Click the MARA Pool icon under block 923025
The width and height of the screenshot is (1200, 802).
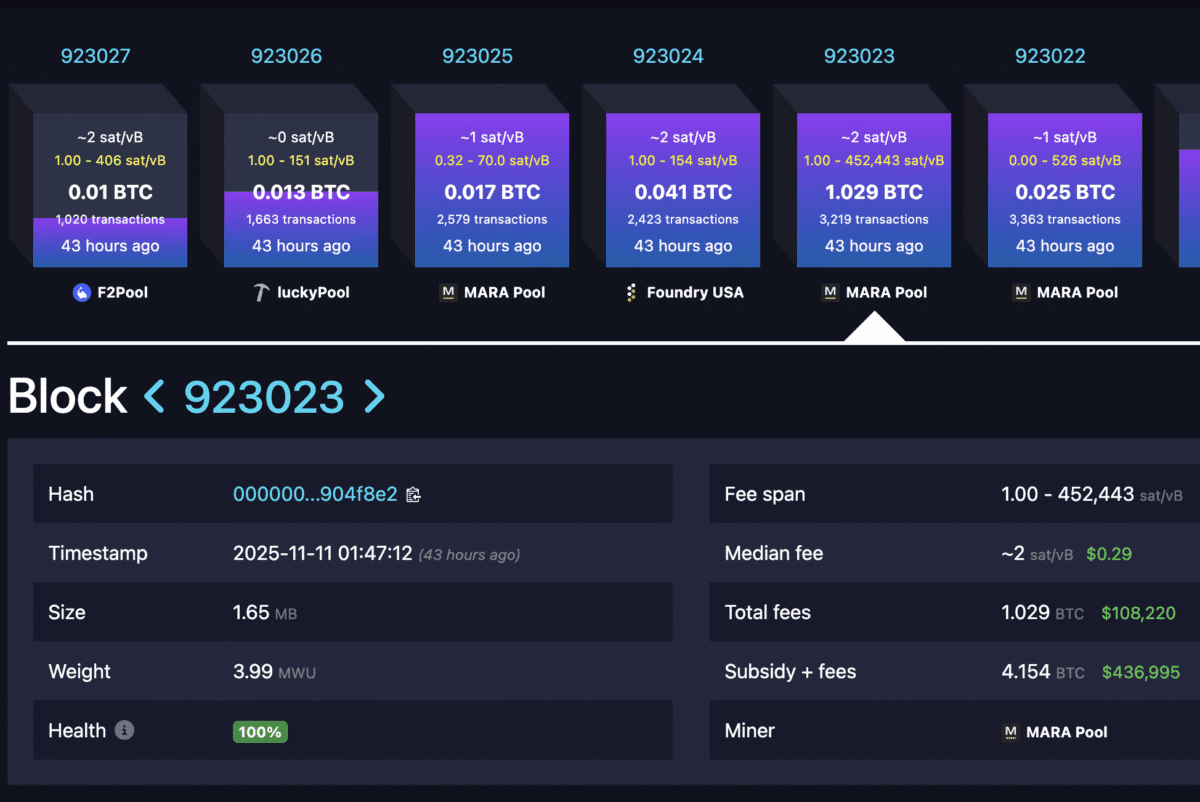point(449,292)
